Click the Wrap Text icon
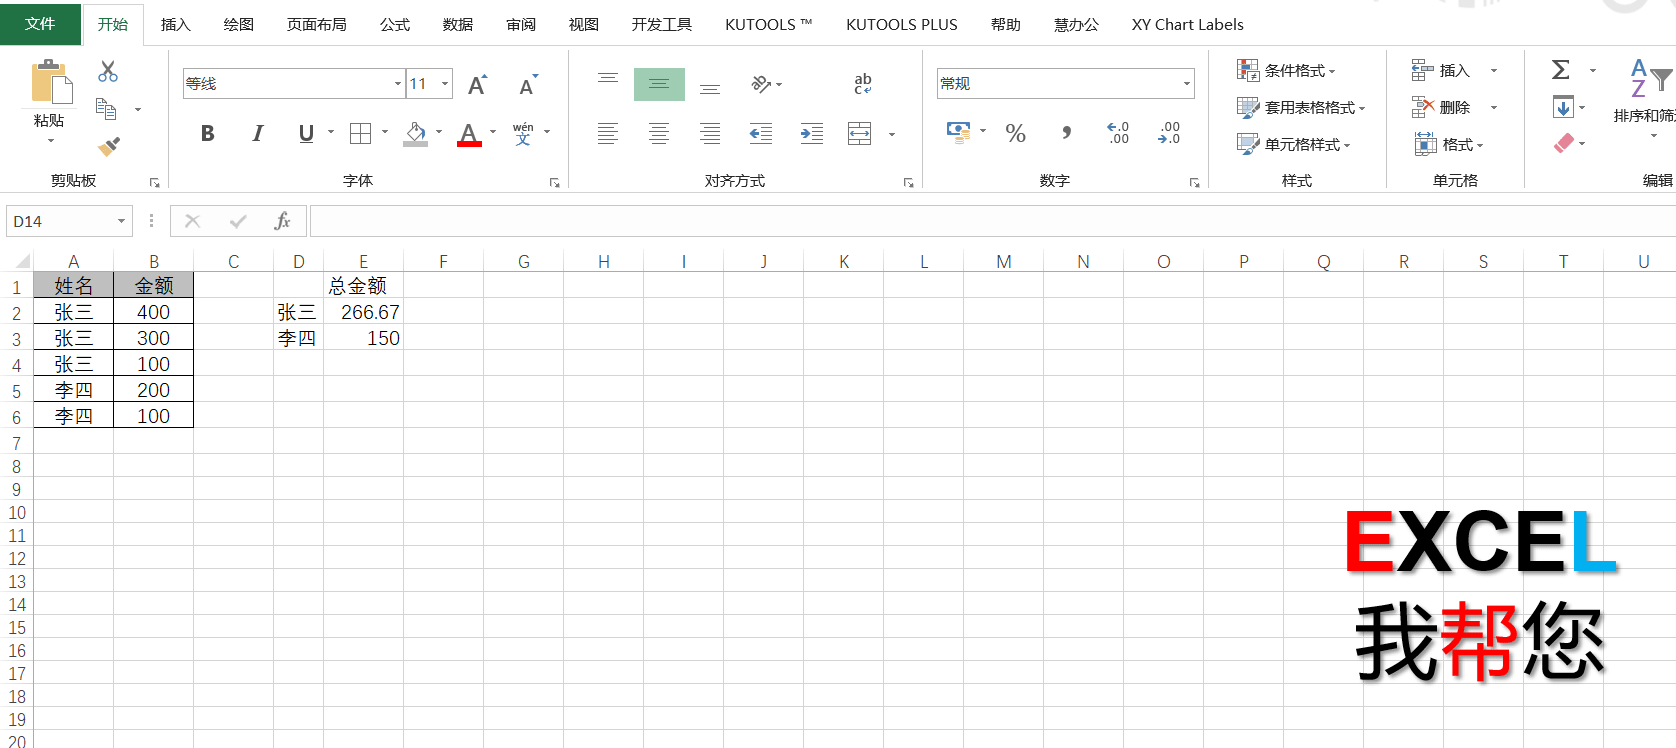This screenshot has width=1676, height=748. coord(863,84)
